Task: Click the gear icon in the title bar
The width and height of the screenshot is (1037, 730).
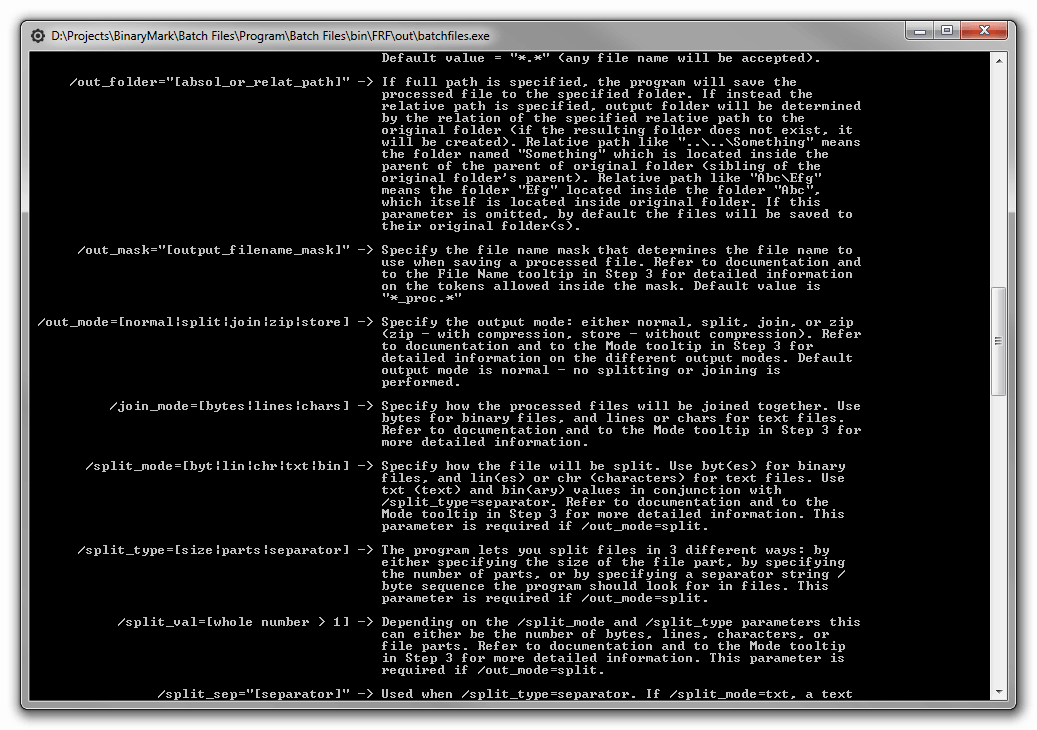Action: point(38,36)
